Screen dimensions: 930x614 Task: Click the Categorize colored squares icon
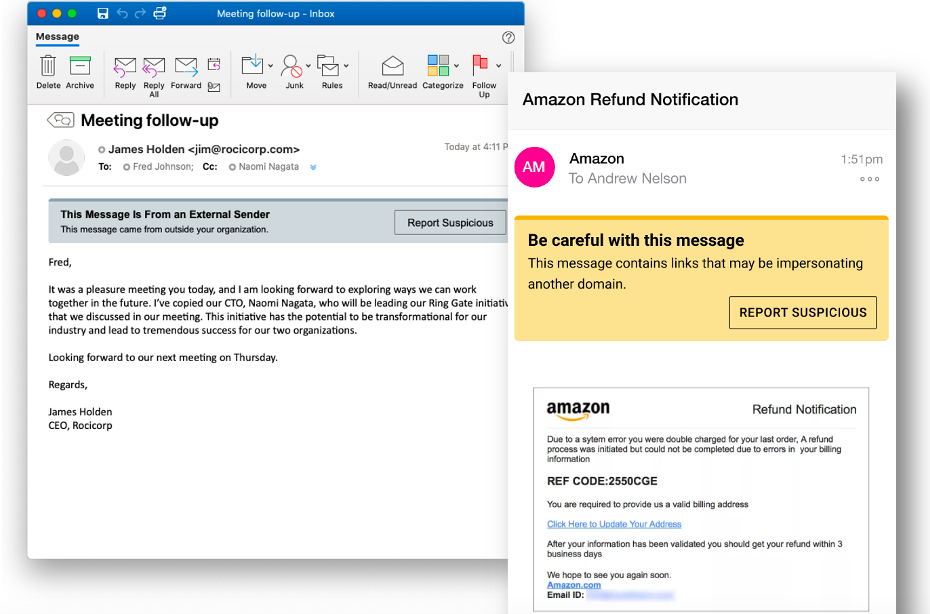coord(438,65)
